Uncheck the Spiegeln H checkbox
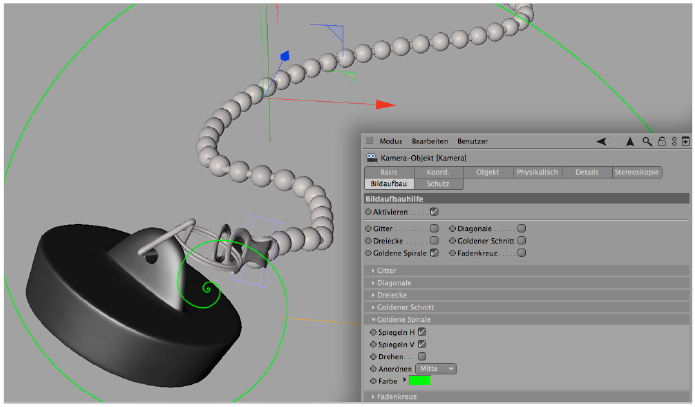695x407 pixels. (x=422, y=331)
